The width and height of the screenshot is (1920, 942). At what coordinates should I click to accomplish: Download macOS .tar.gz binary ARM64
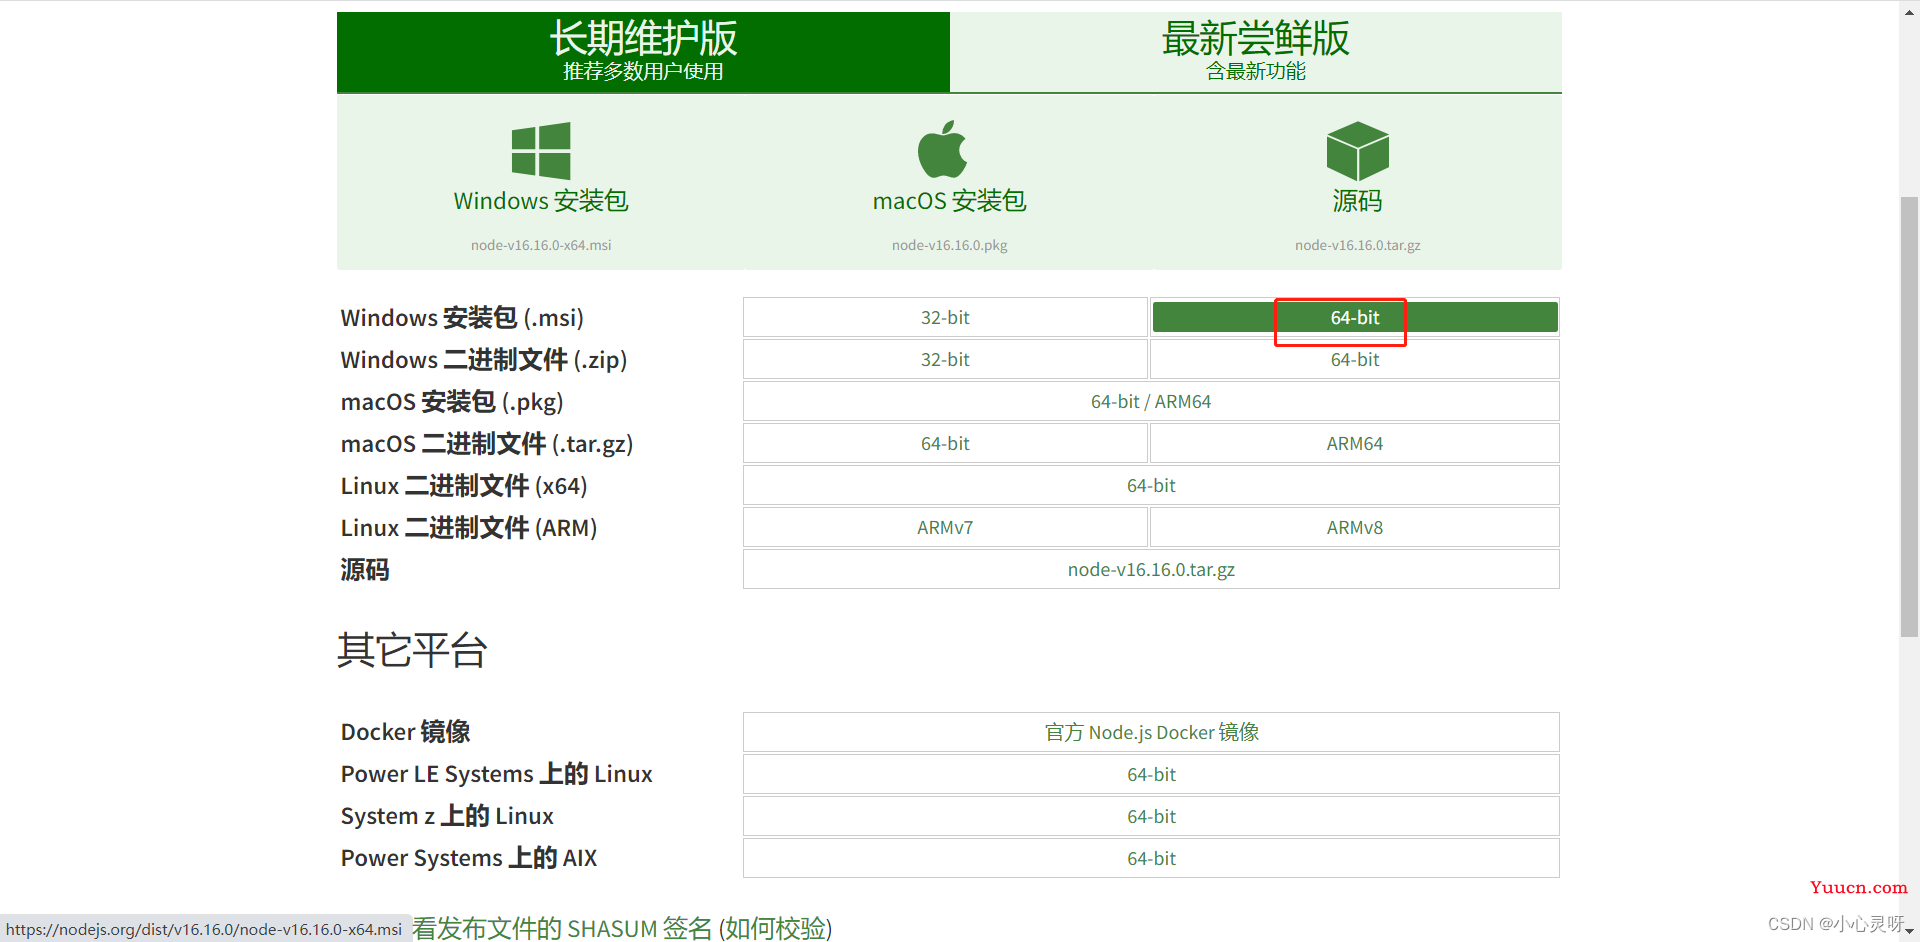click(x=1355, y=443)
